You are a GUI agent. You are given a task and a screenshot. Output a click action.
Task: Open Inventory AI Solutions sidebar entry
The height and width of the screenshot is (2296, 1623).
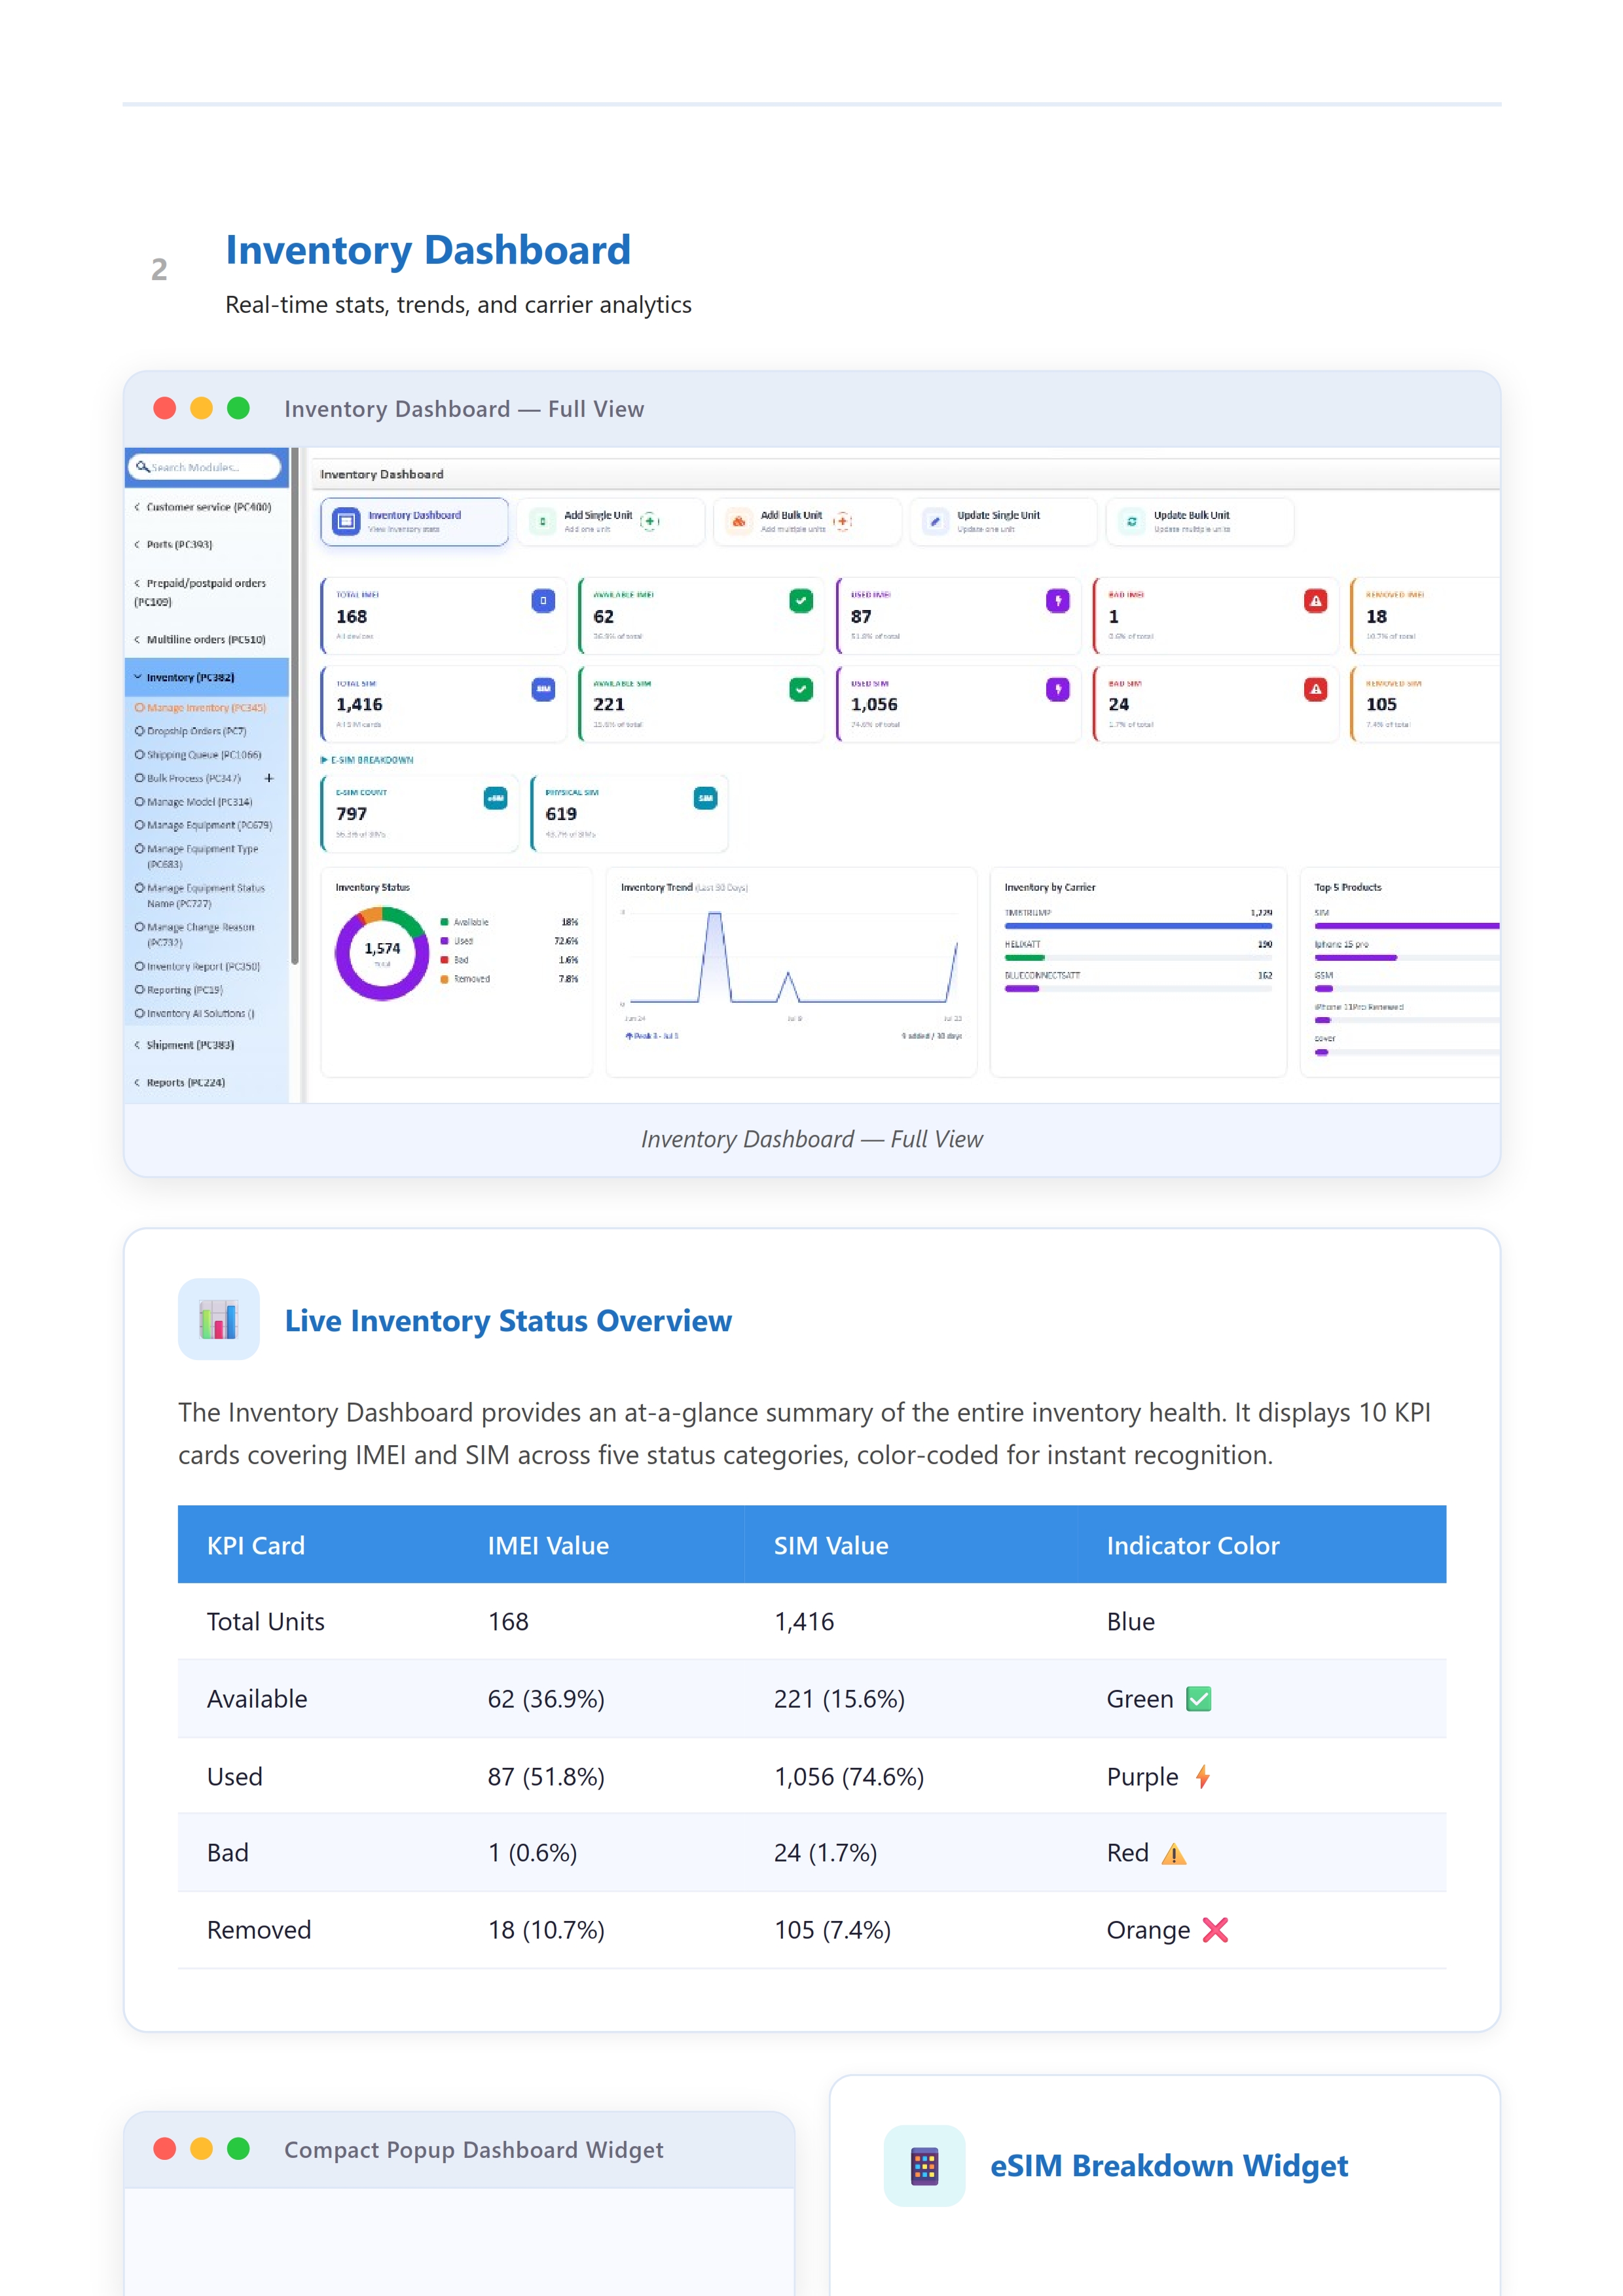[195, 1014]
